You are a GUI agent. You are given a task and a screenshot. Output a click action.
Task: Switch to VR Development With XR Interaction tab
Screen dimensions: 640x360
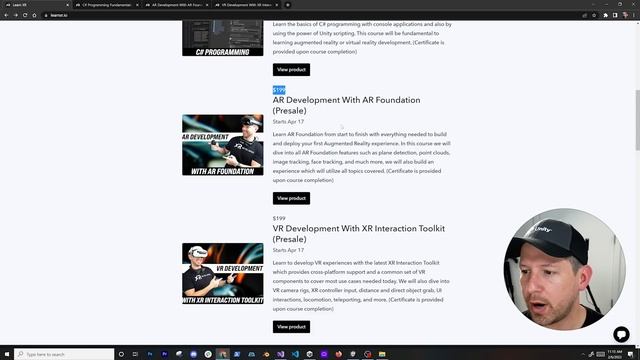point(246,5)
